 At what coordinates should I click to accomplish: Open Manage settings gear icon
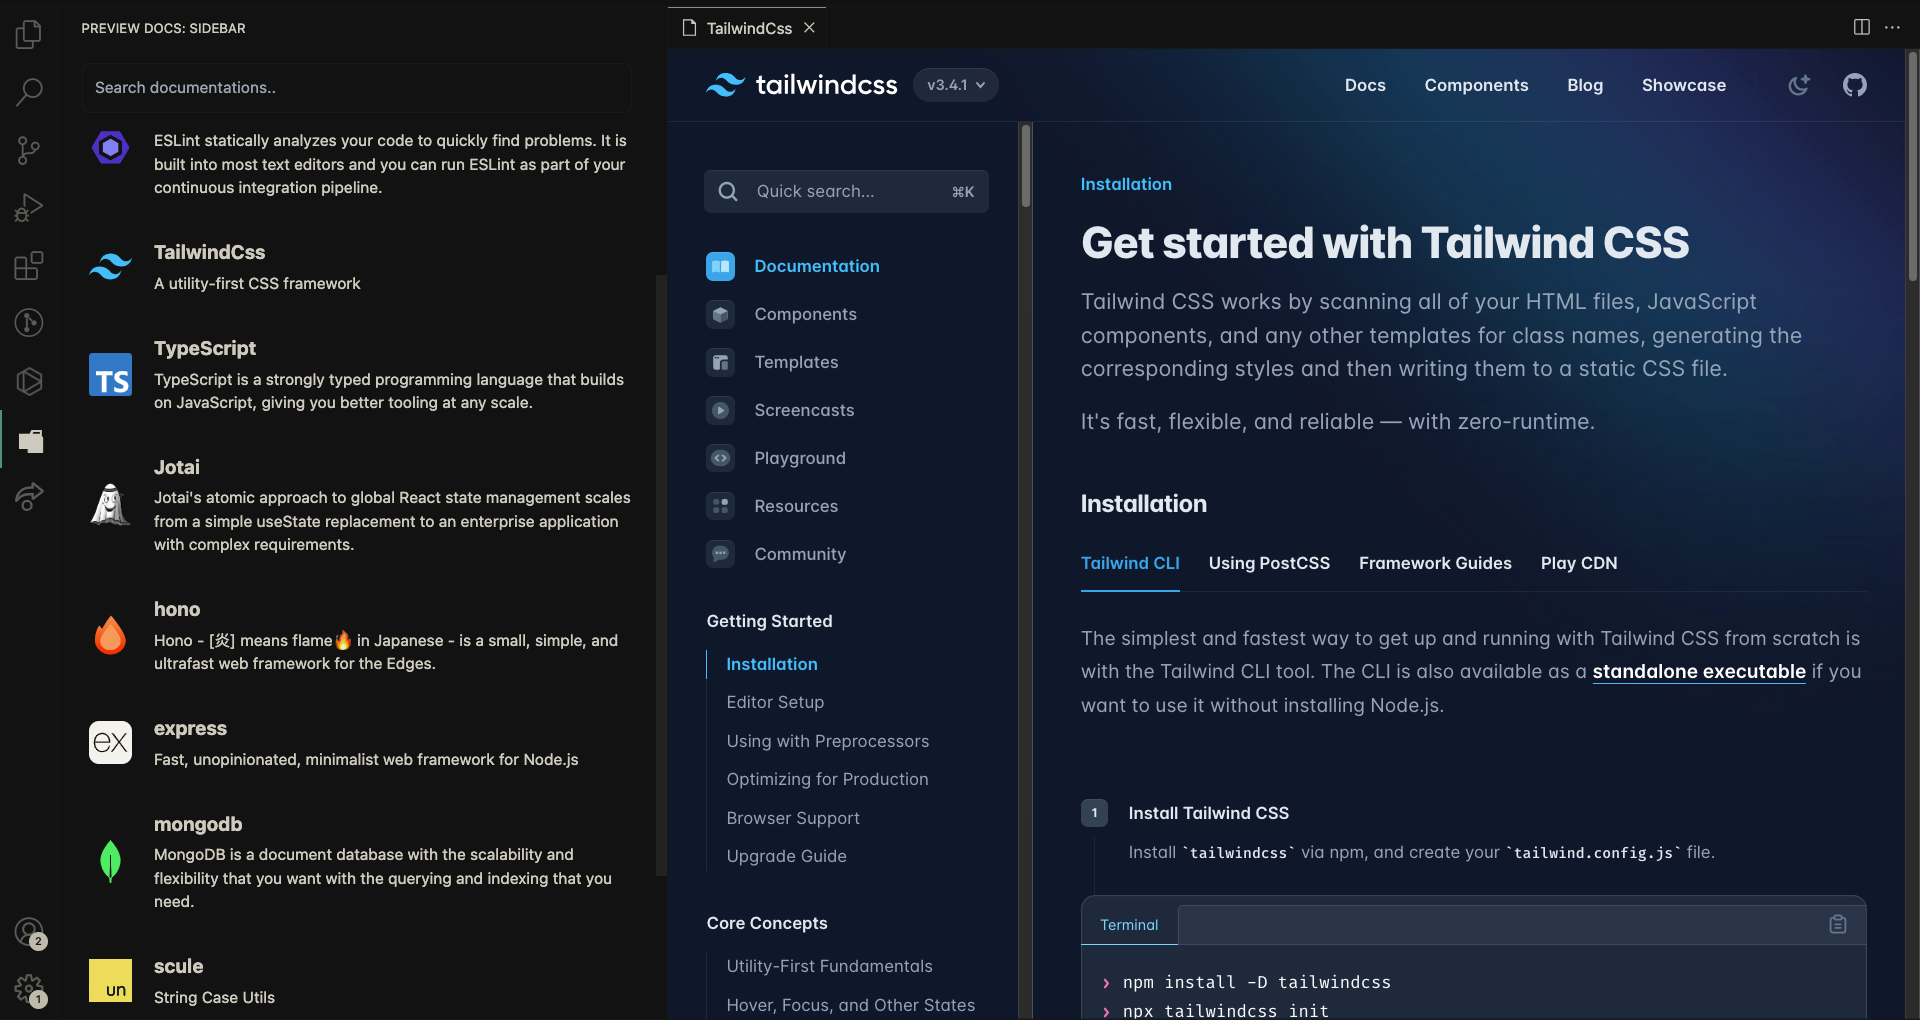[x=29, y=990]
